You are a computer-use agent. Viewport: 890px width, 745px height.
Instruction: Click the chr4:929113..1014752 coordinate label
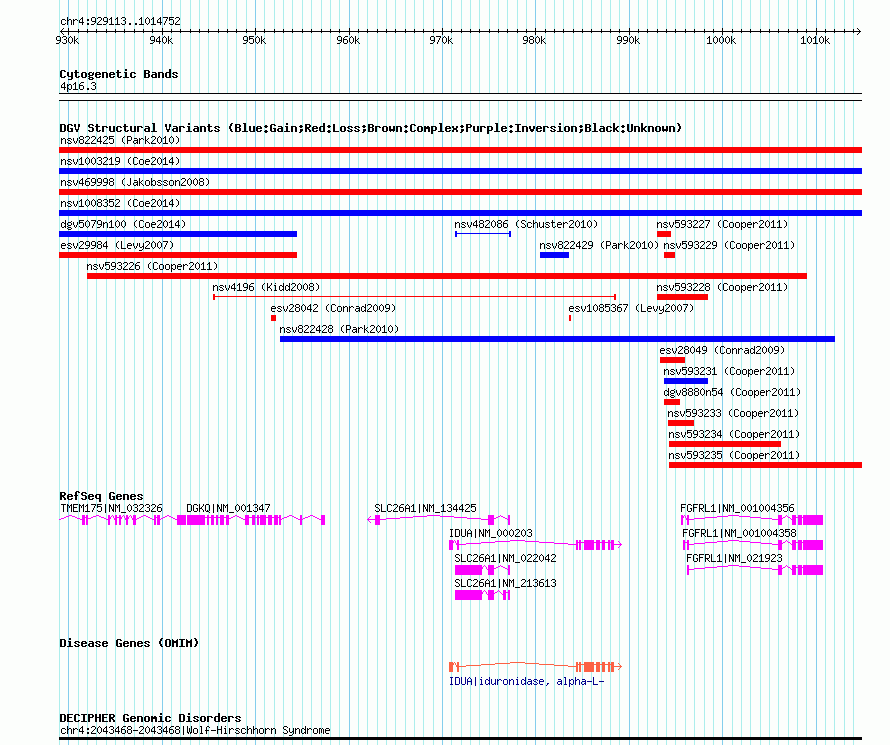(x=120, y=21)
